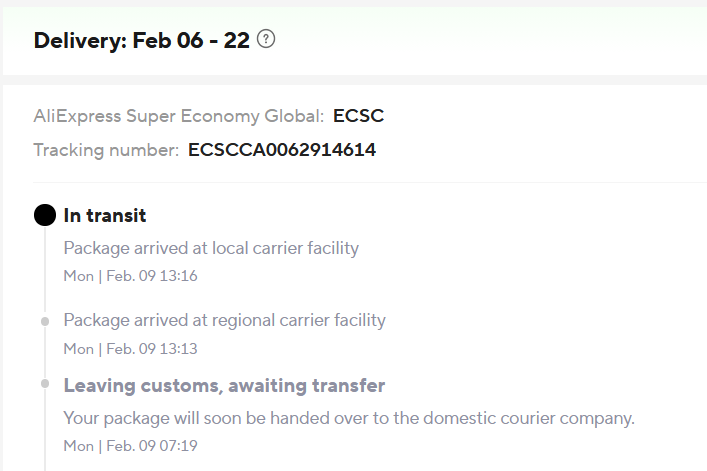Click "Package arrived at local carrier facility" entry
Image resolution: width=707 pixels, height=471 pixels.
(x=211, y=248)
